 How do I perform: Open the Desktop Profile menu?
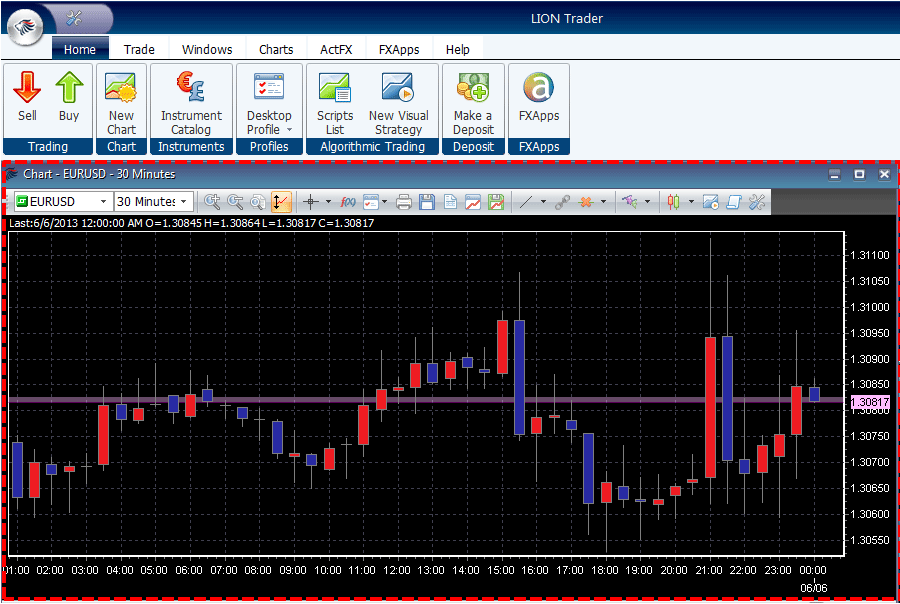[269, 103]
